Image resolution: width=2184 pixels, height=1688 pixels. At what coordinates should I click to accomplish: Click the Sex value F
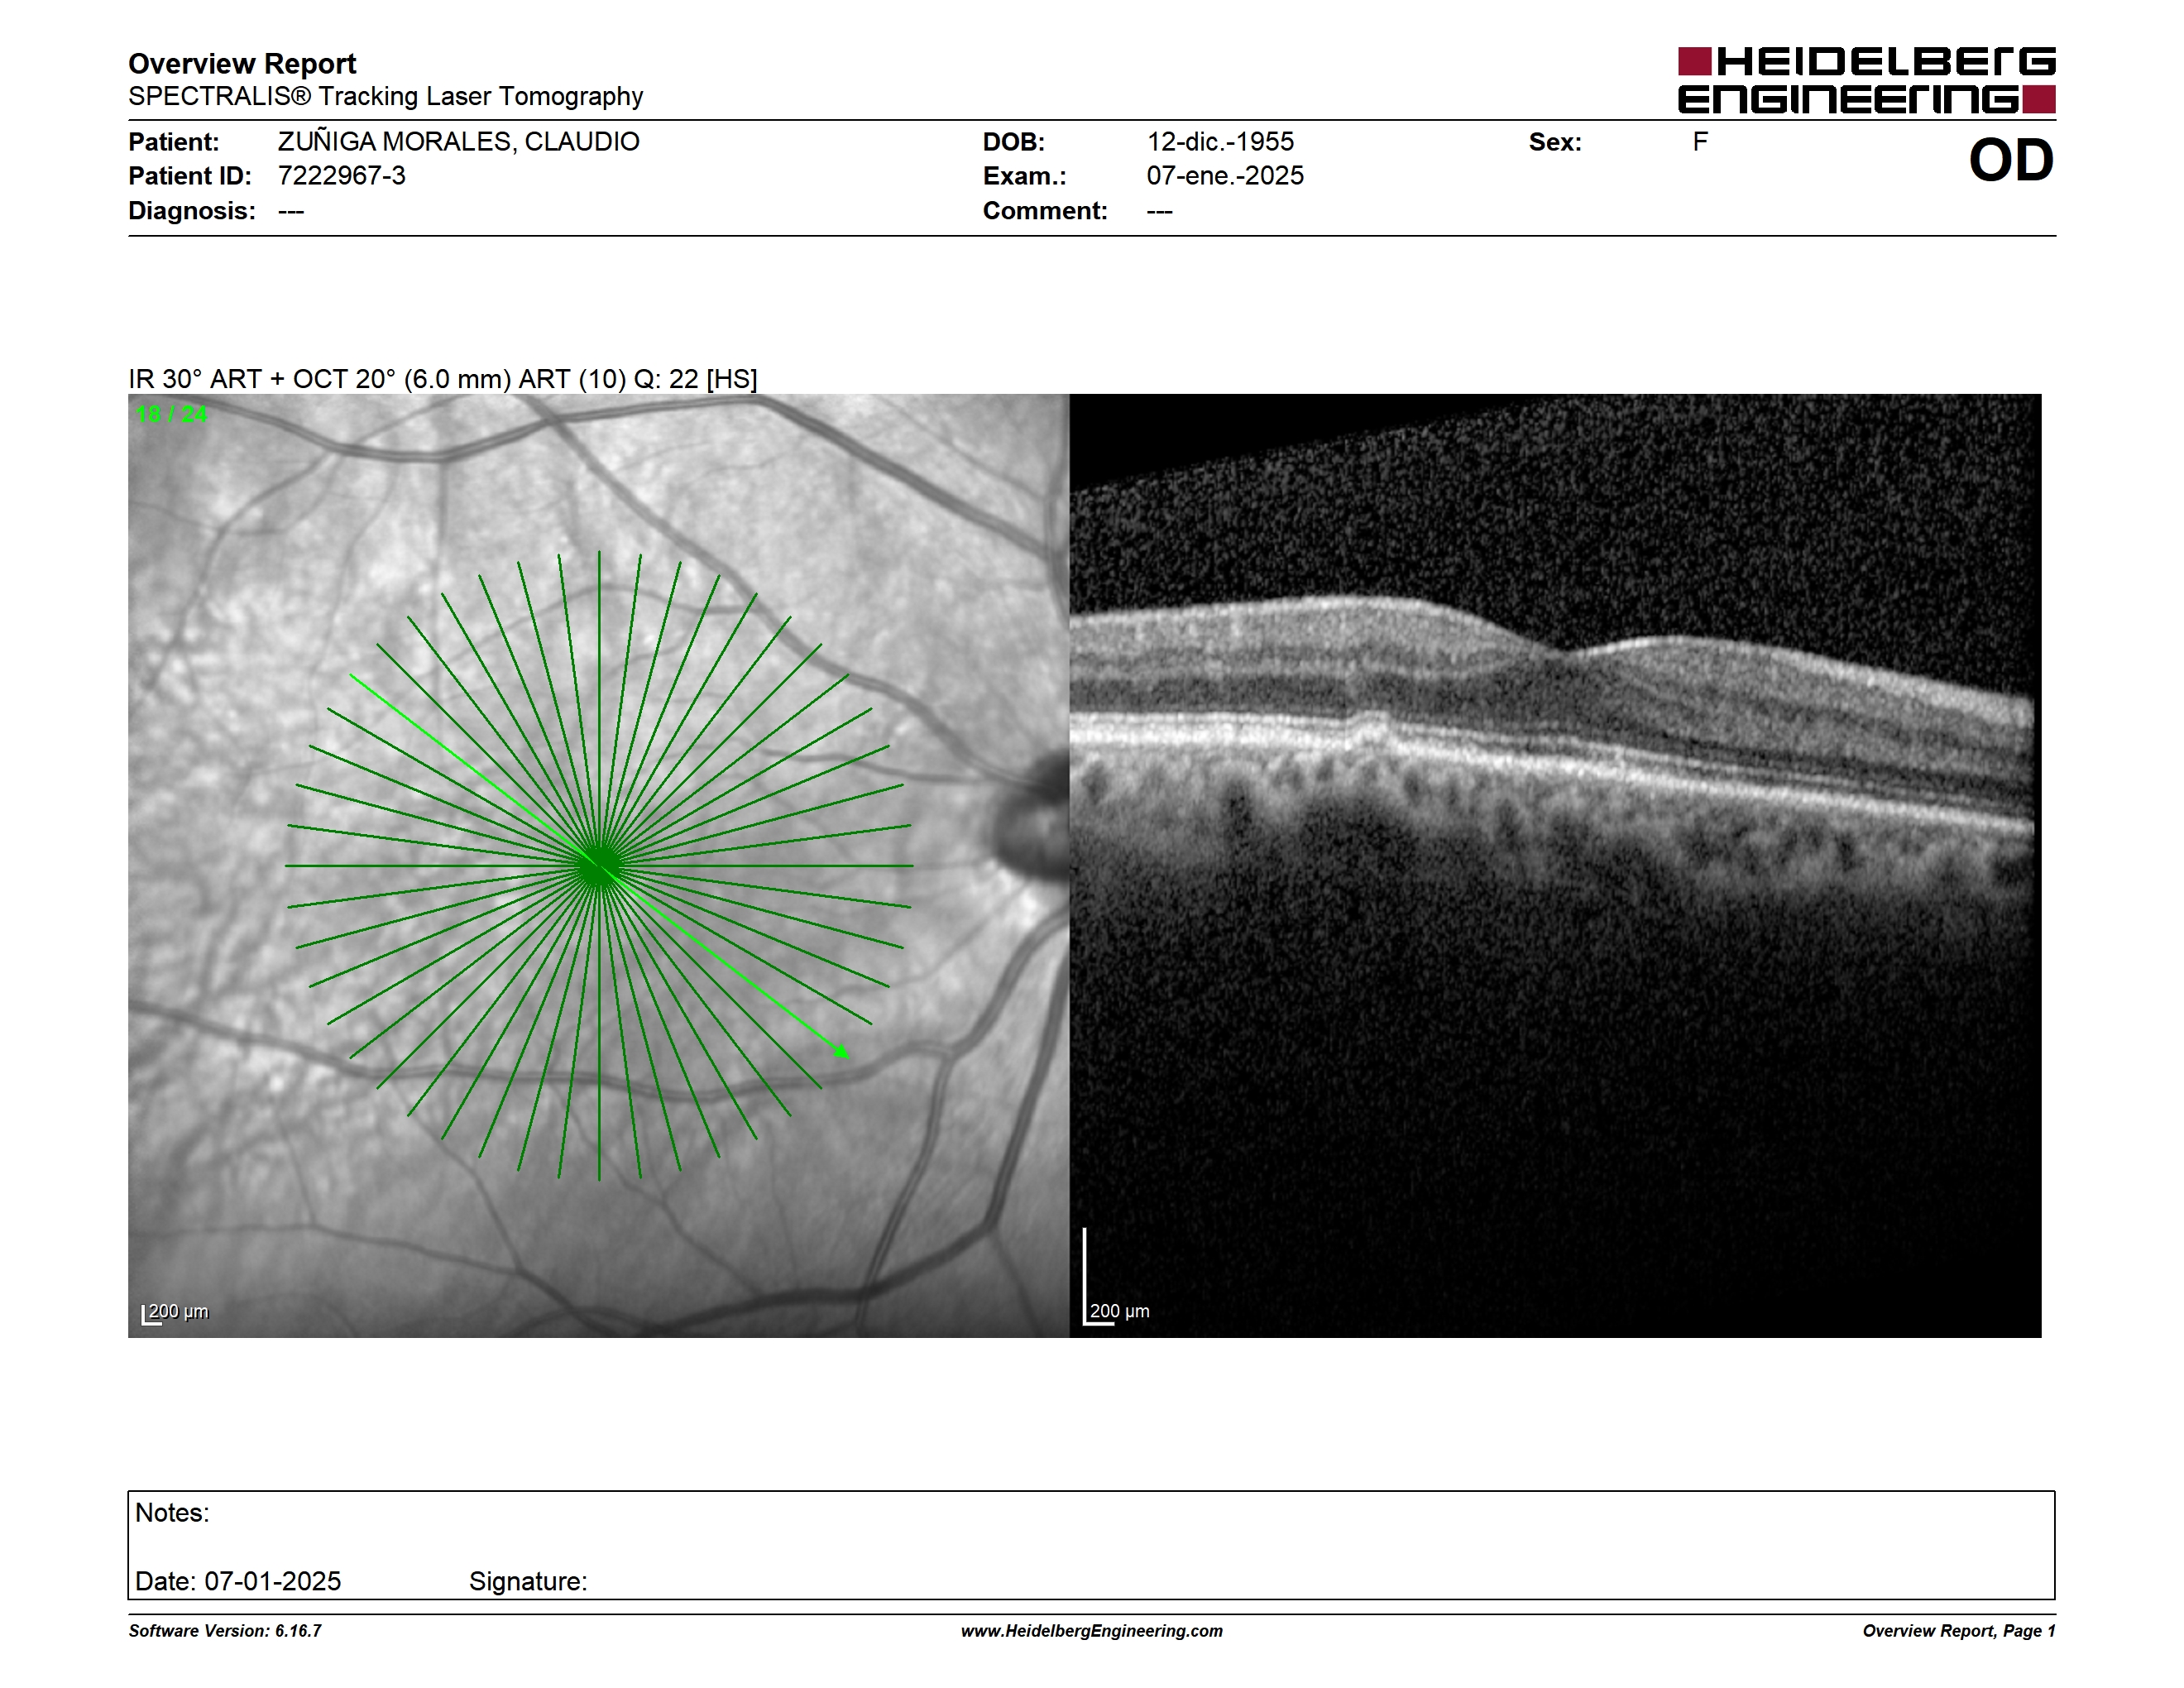click(1700, 142)
